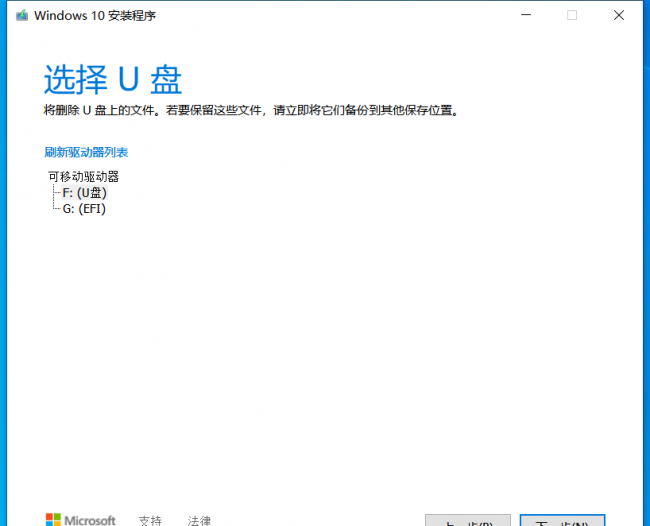Click the 上一步(B) button
The image size is (650, 526).
tap(468, 521)
